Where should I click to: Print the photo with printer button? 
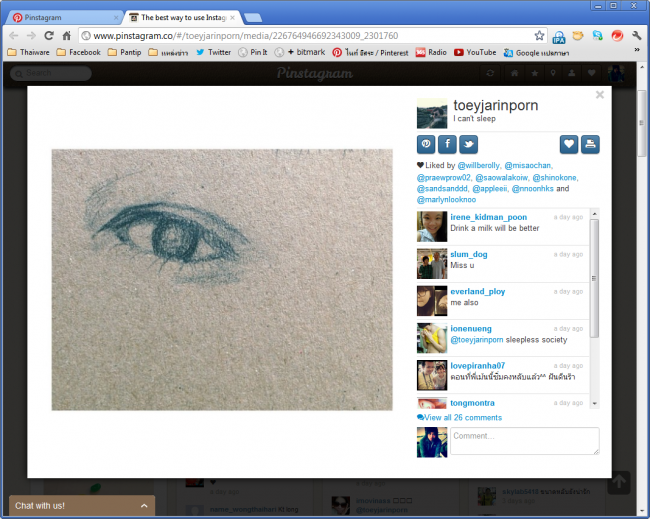tap(590, 144)
